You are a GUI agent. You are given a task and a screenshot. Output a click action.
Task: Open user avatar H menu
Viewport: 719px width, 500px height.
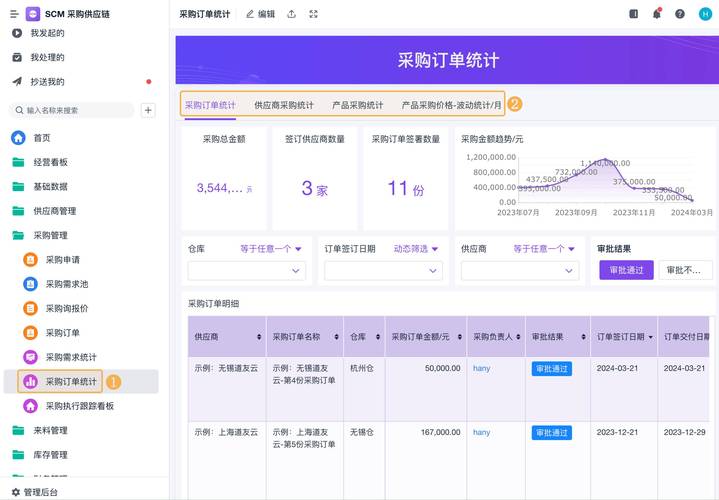pyautogui.click(x=706, y=14)
